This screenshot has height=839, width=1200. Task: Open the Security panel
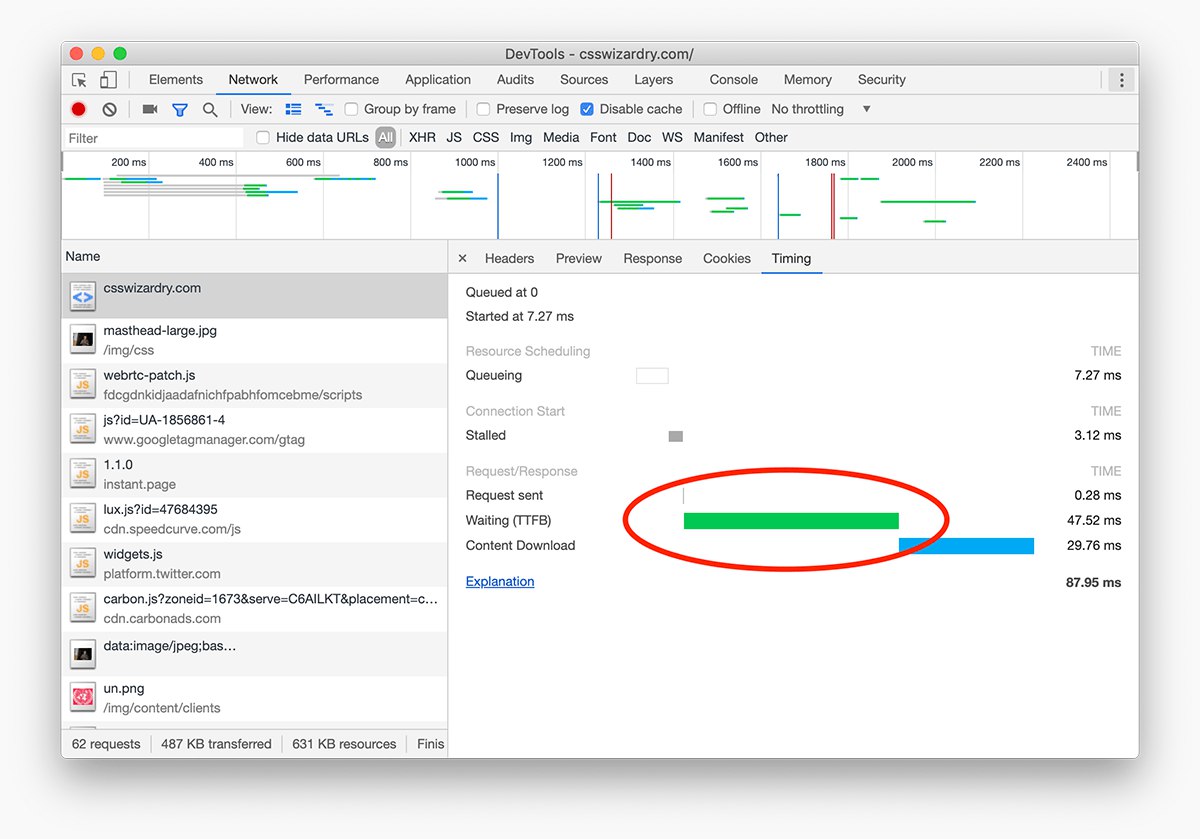pyautogui.click(x=881, y=80)
